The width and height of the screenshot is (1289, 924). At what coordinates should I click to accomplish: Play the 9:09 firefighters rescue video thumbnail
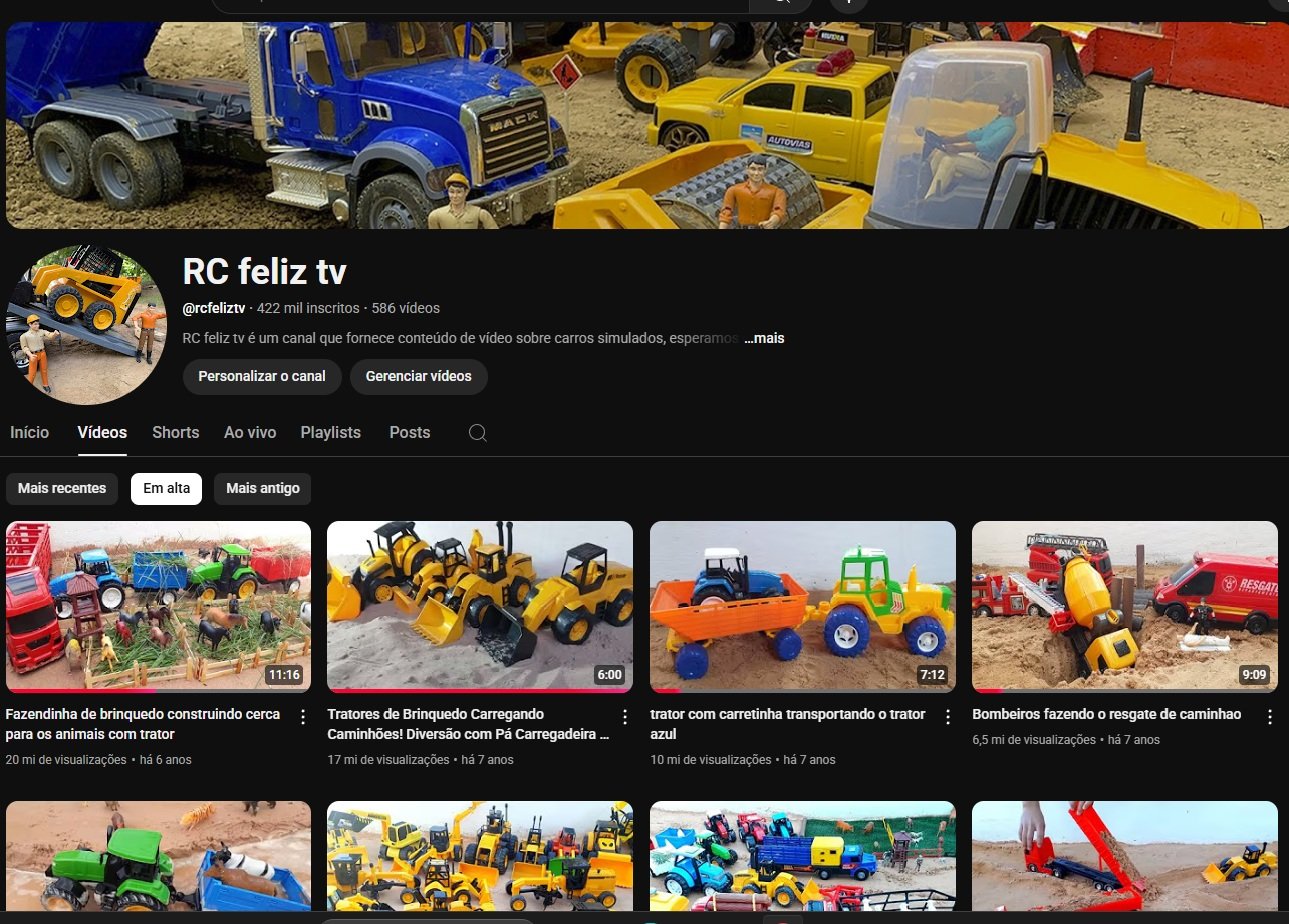point(1125,606)
